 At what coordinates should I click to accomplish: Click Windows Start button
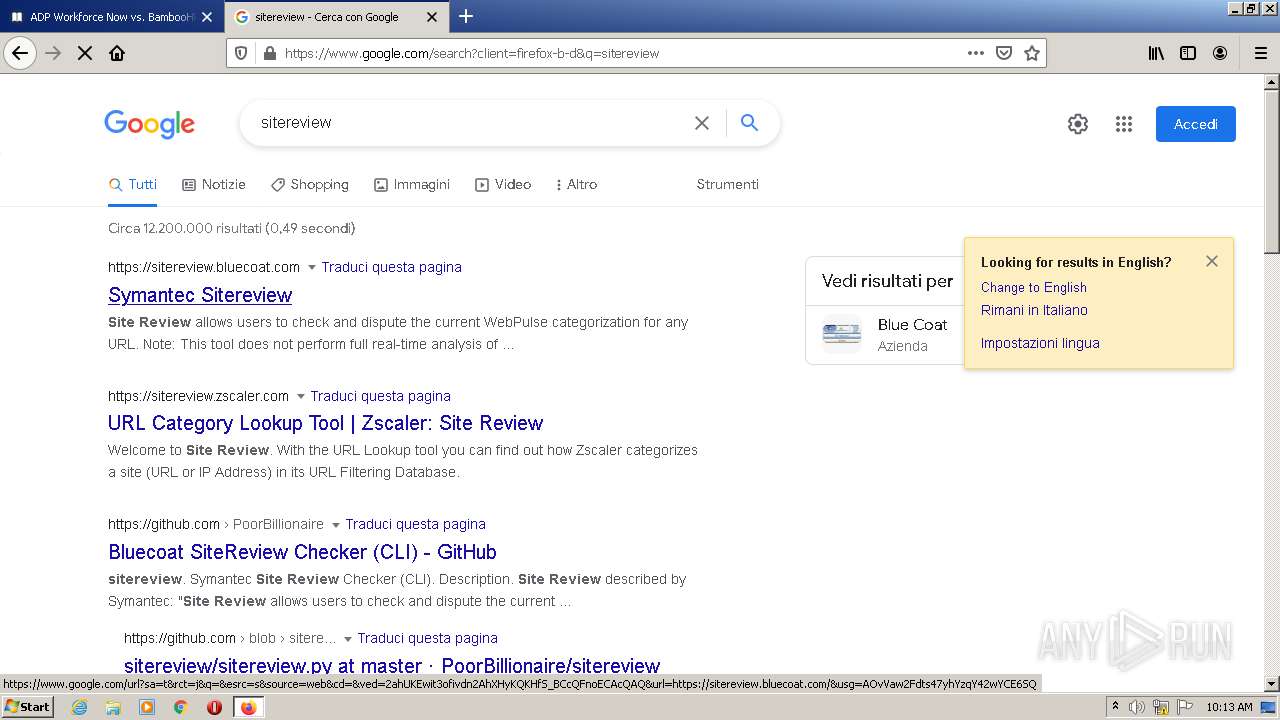(x=28, y=707)
